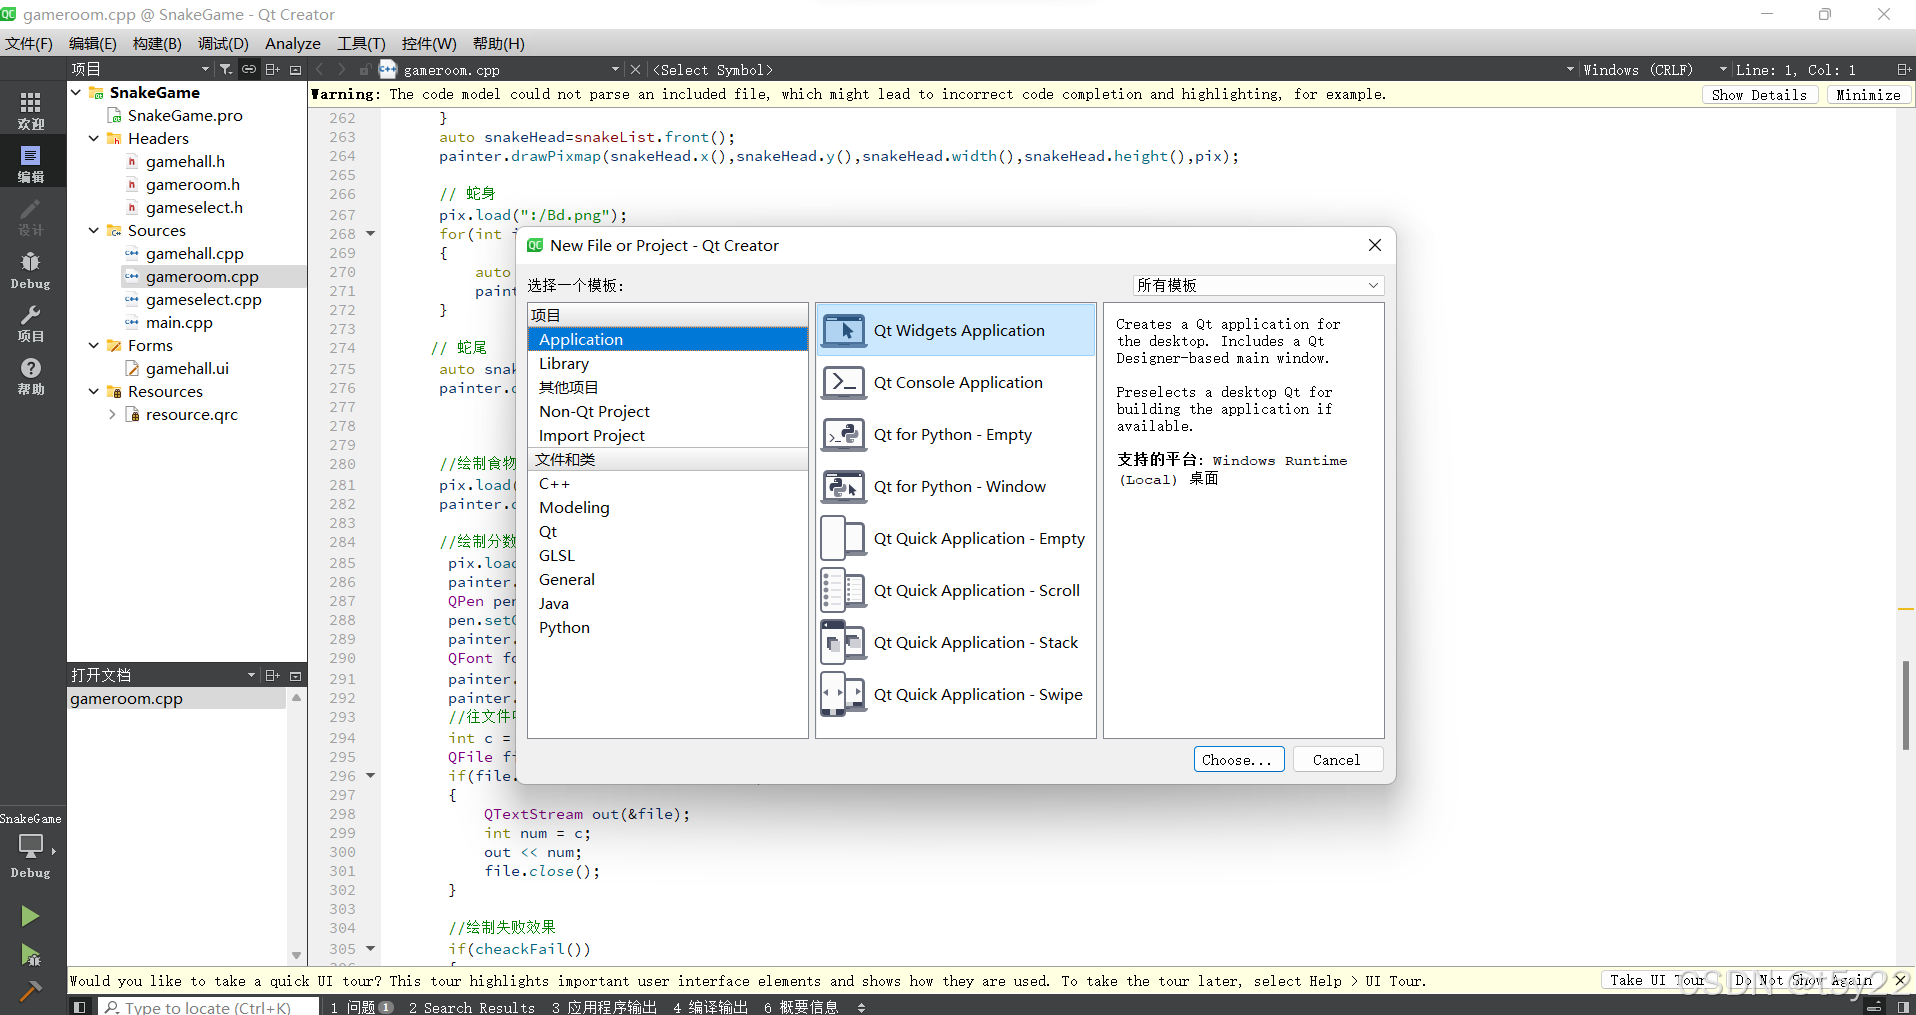Split the Projects side pane
This screenshot has height=1015, width=1916.
272,69
